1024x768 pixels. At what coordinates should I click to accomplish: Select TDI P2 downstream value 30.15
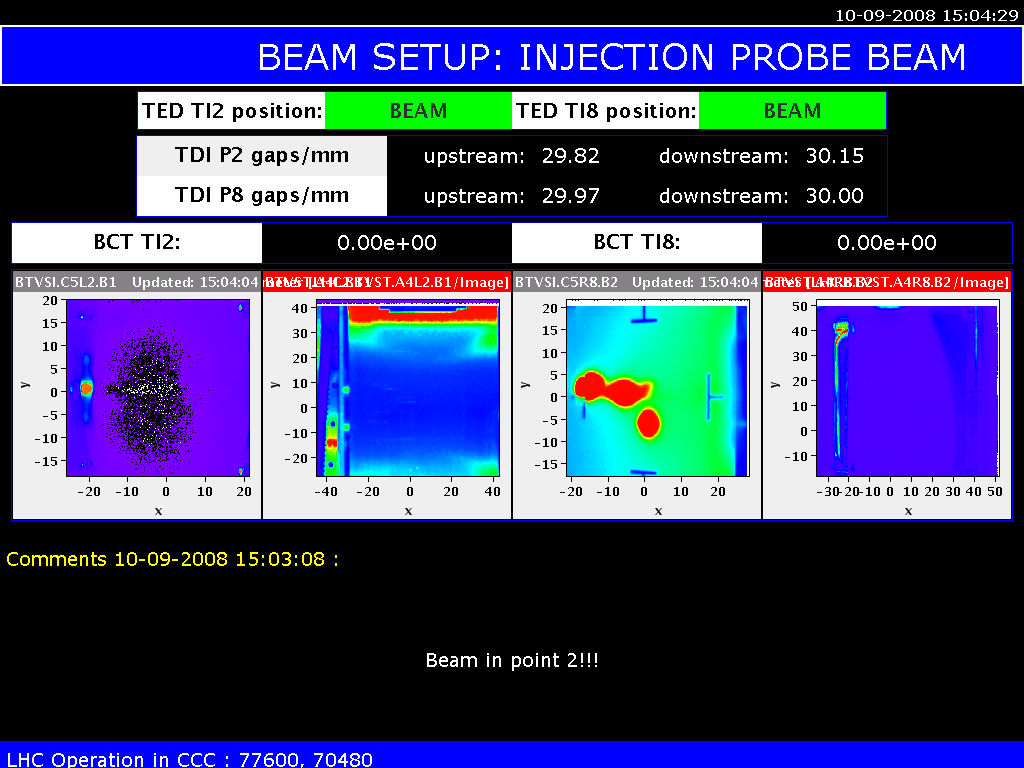(x=834, y=156)
